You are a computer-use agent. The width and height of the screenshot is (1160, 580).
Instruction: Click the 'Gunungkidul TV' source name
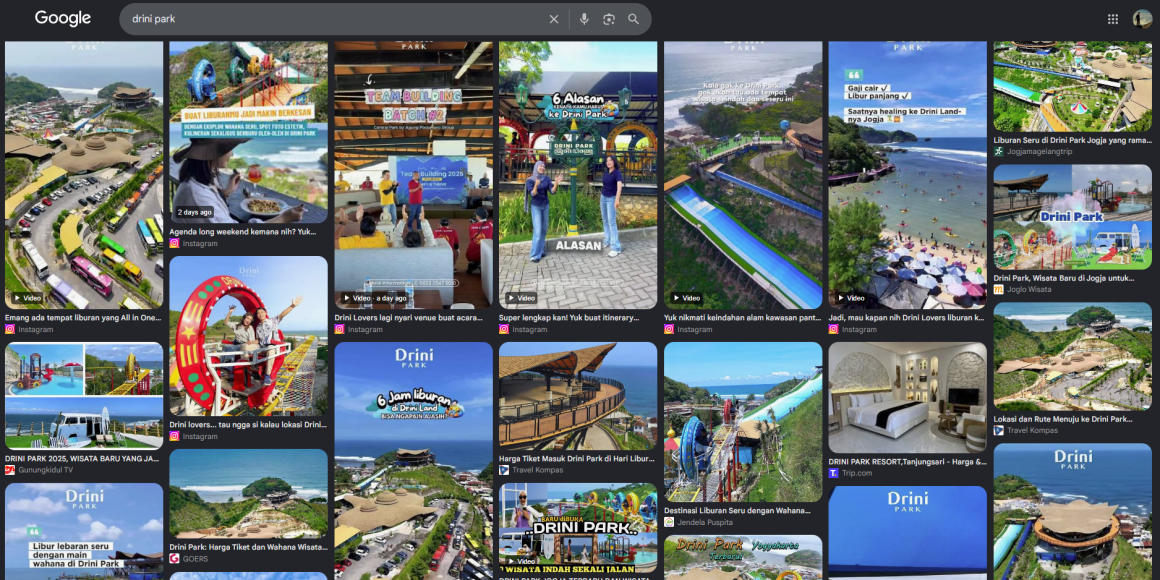46,470
